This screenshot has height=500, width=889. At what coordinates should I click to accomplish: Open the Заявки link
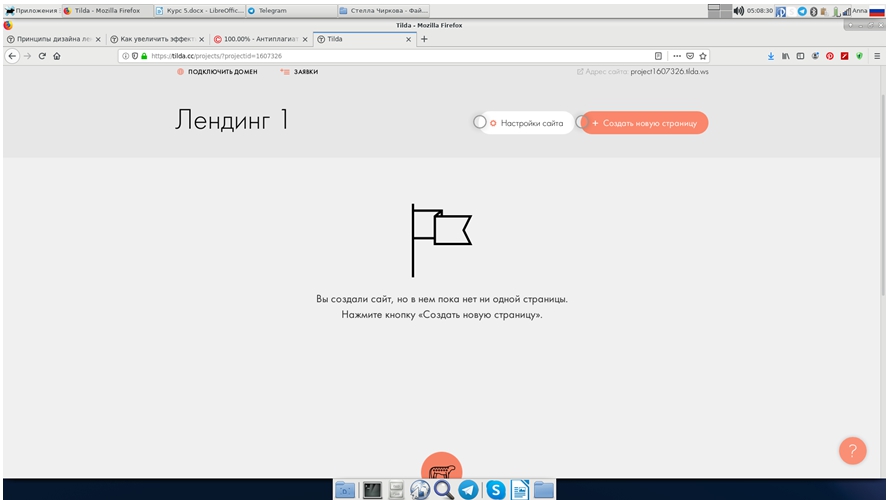point(305,72)
